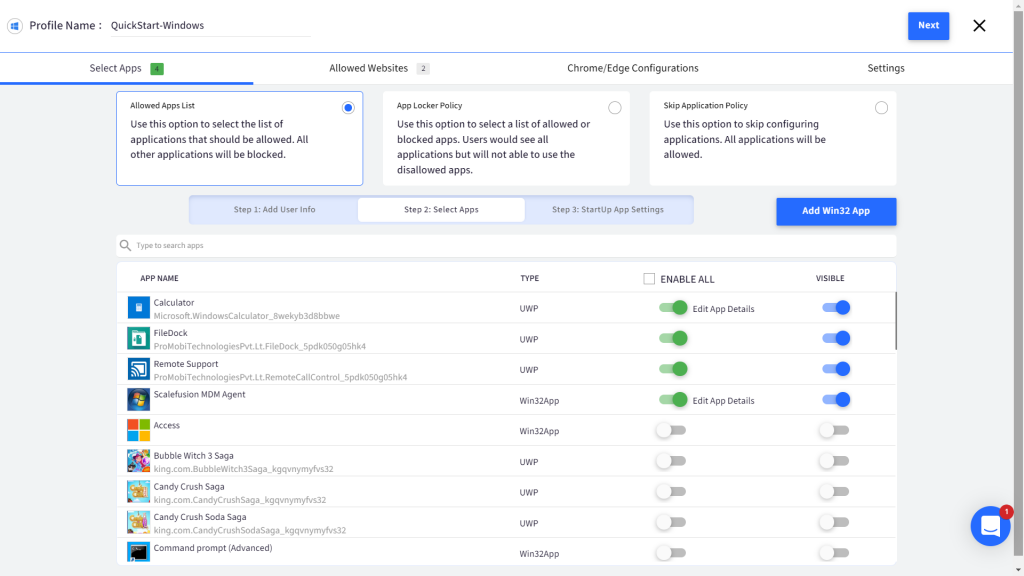Click the search magnifier icon
1024x576 pixels.
point(125,246)
